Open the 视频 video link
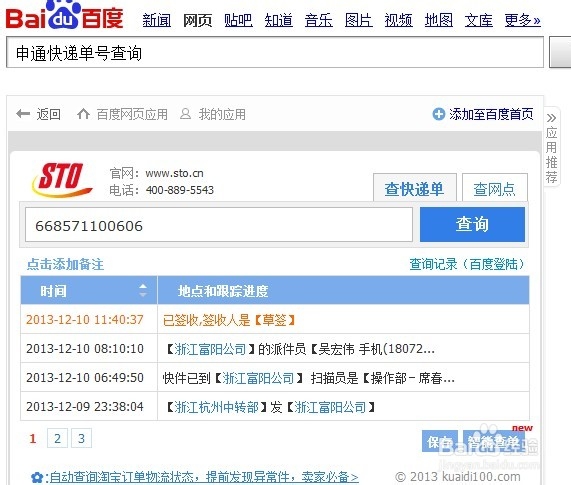 coord(398,20)
